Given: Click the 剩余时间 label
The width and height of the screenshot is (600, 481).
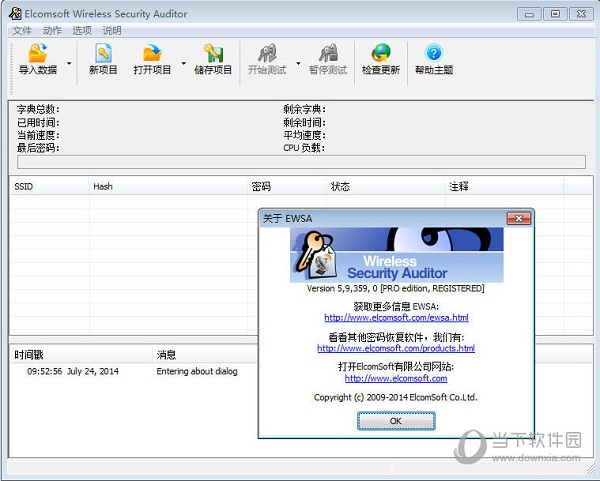Looking at the screenshot, I should [x=305, y=122].
